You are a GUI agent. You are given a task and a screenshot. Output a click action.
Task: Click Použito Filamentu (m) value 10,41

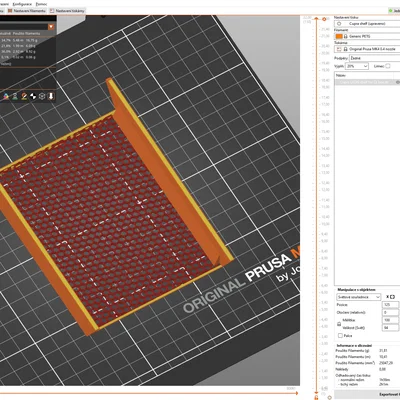pyautogui.click(x=383, y=357)
